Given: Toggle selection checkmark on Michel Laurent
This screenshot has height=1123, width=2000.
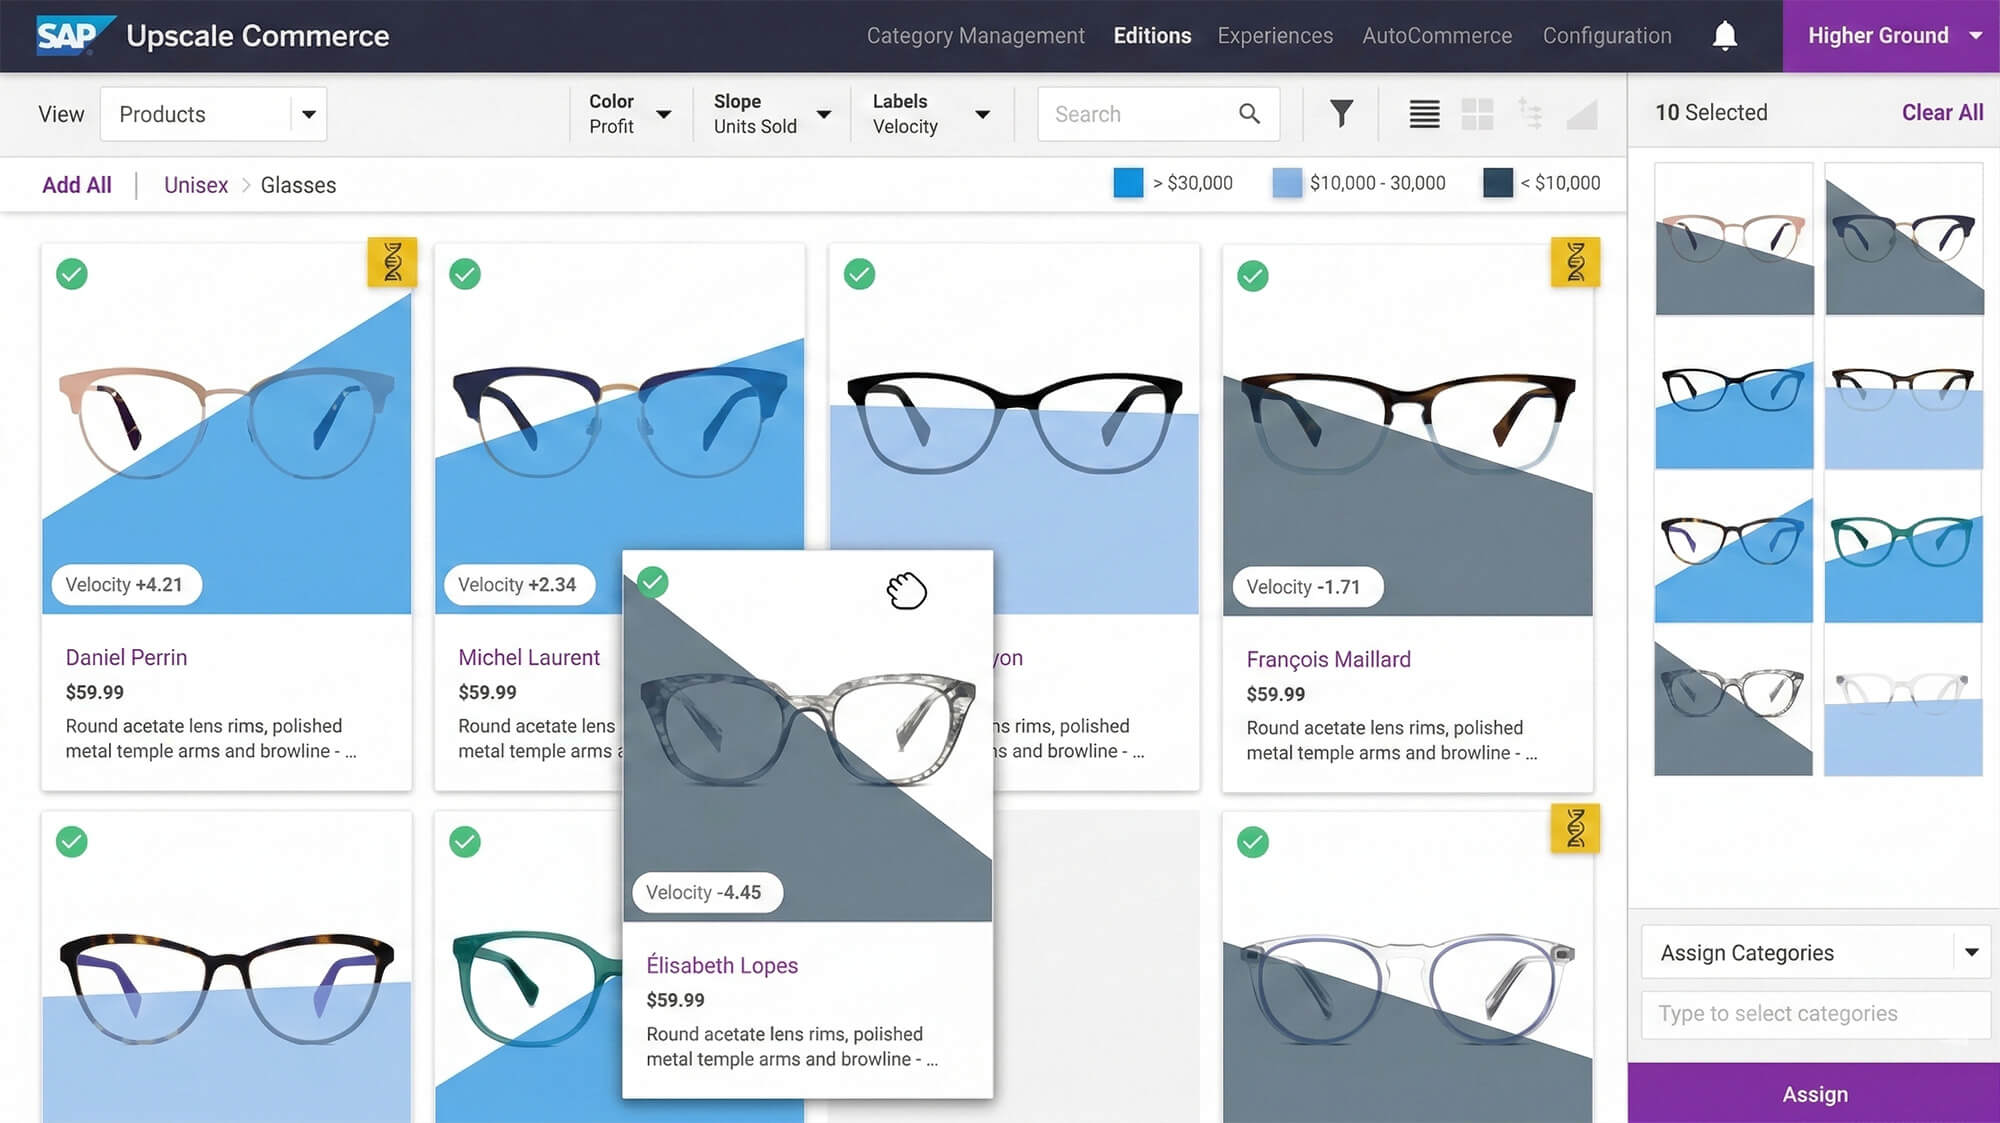Looking at the screenshot, I should pos(465,274).
